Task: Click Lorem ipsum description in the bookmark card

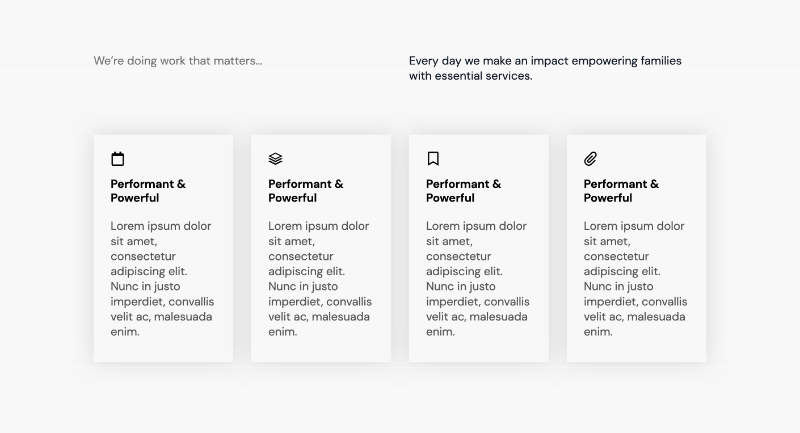Action: tap(477, 278)
